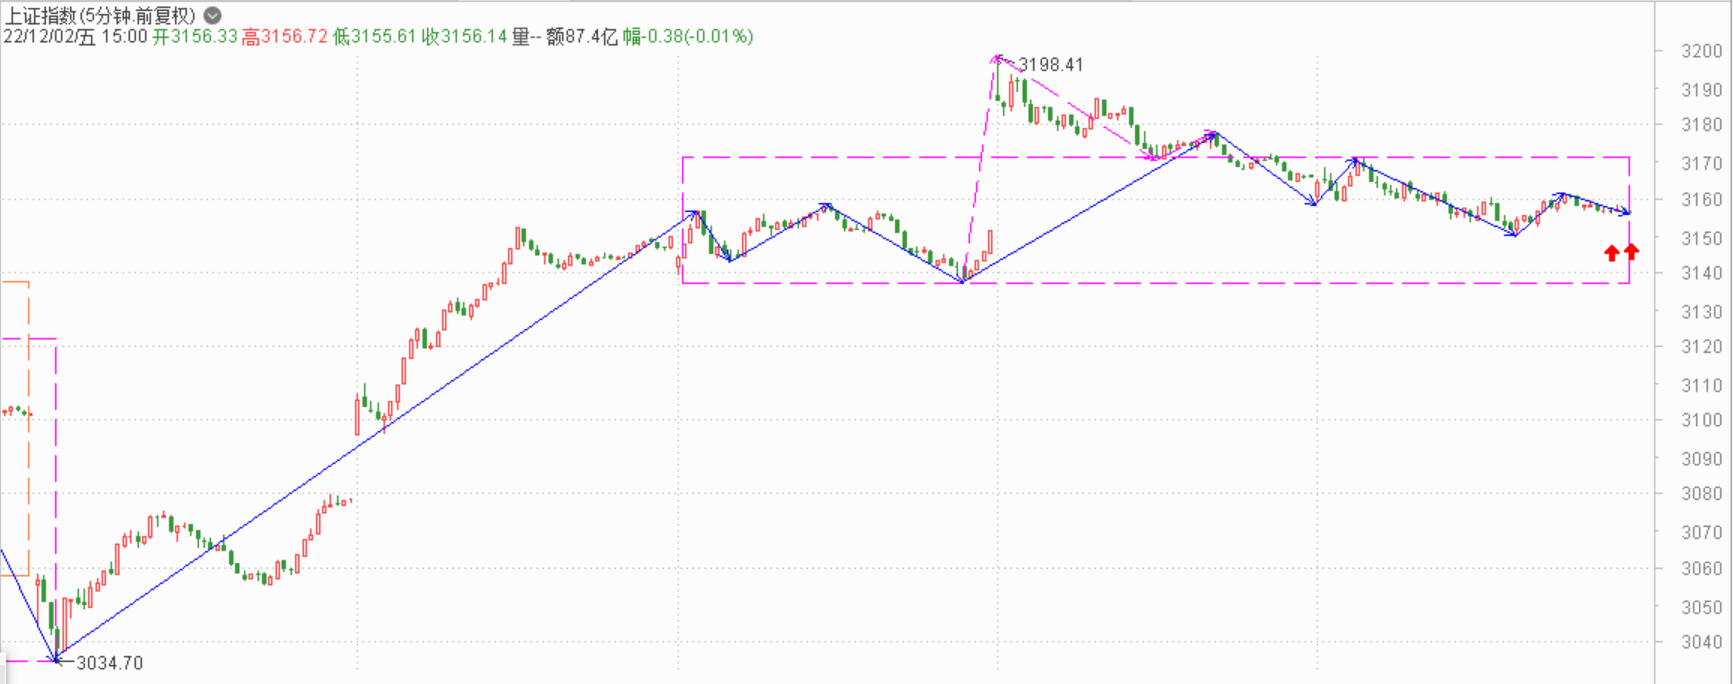Viewport: 1733px width, 684px height.
Task: Click the high price 高3156.72
Action: 285,37
